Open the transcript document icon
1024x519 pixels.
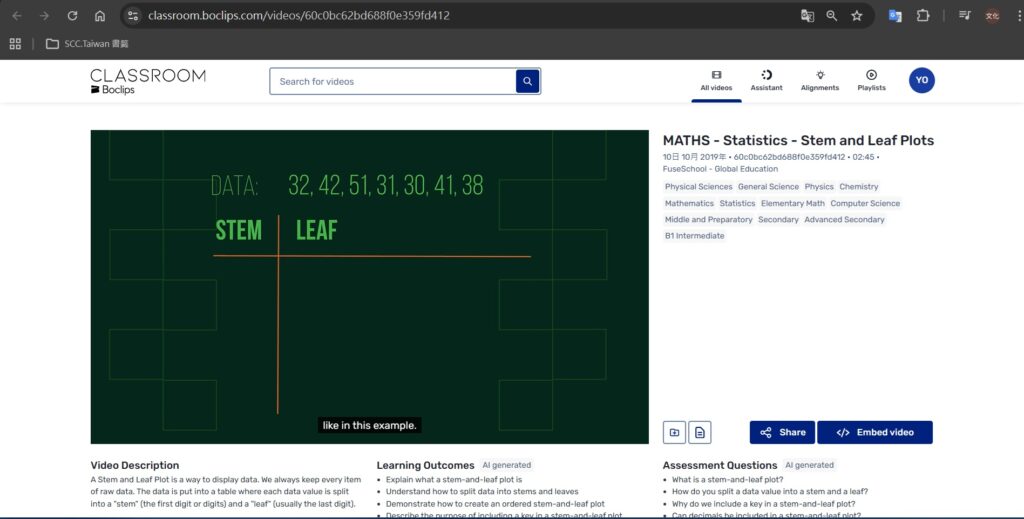pyautogui.click(x=700, y=432)
